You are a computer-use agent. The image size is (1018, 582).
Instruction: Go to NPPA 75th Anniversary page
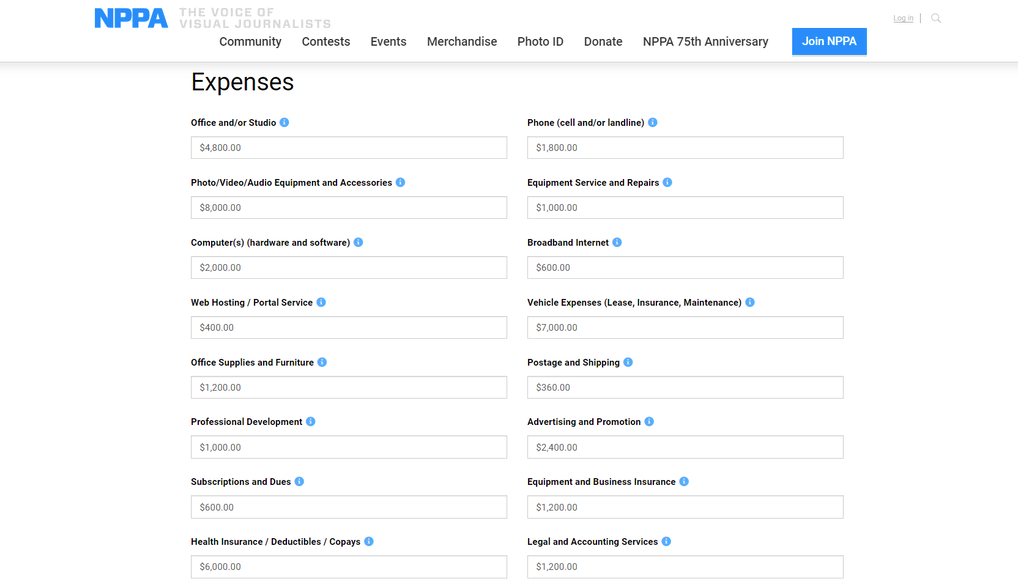pos(706,42)
